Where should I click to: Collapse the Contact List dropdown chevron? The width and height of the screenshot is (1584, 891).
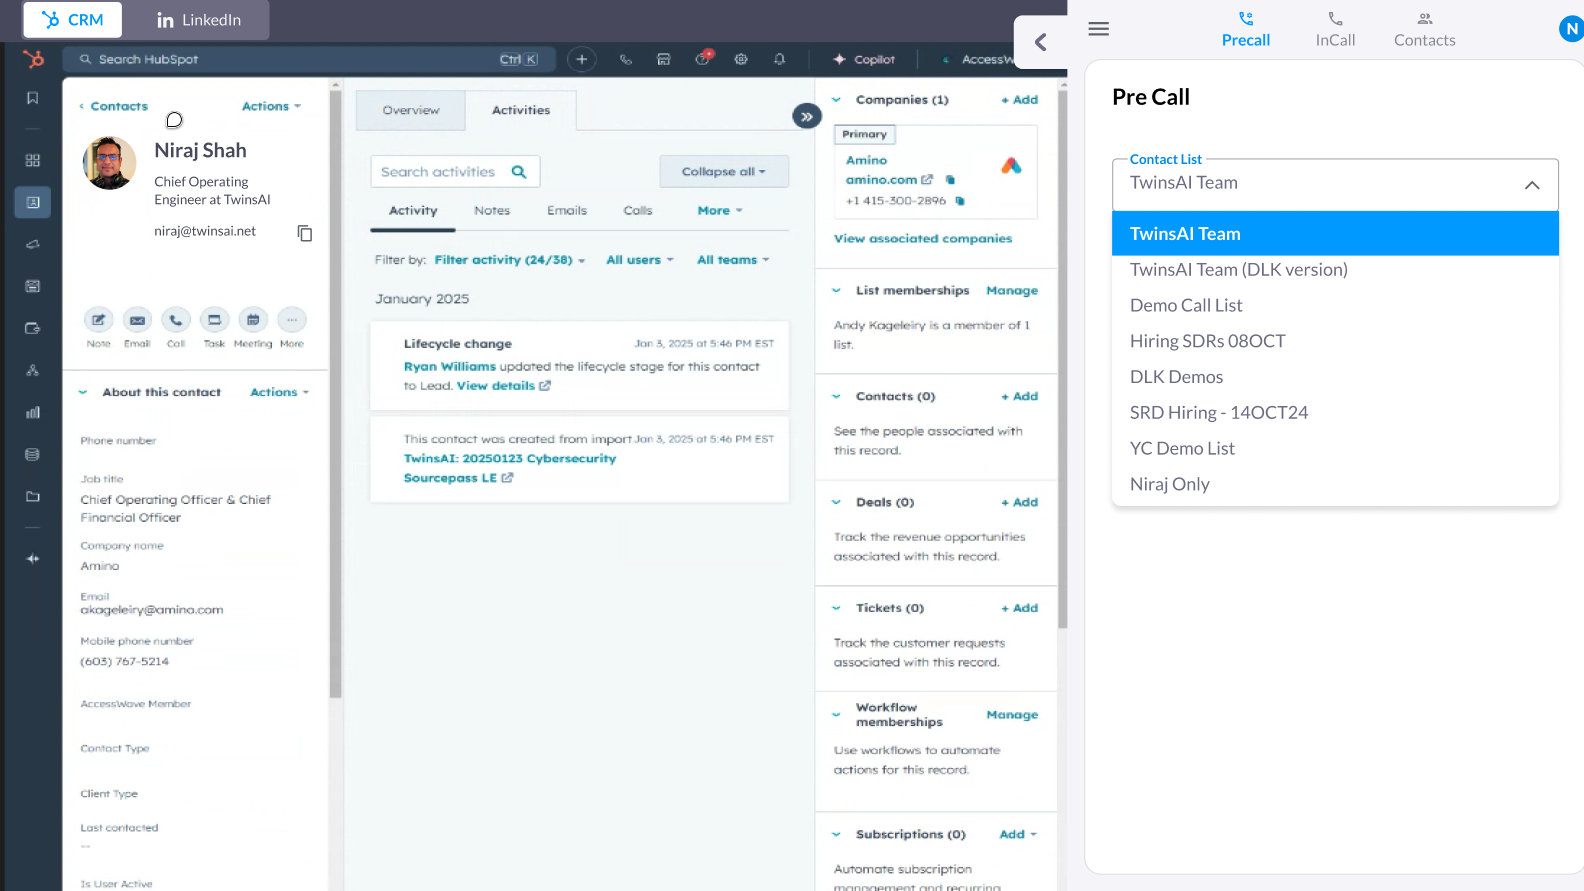pos(1531,185)
